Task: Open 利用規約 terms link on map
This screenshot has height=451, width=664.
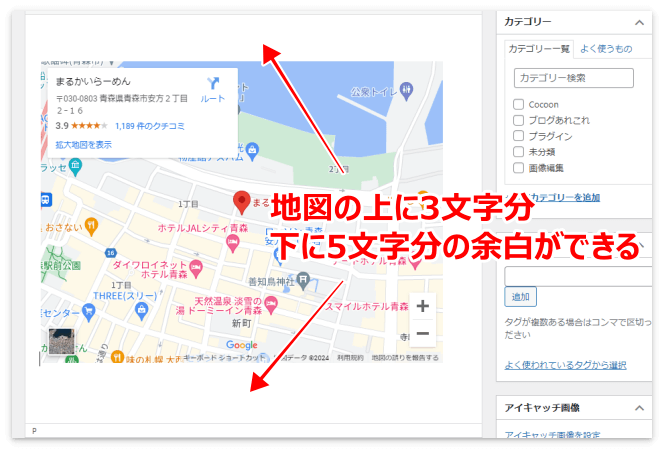Action: point(350,358)
